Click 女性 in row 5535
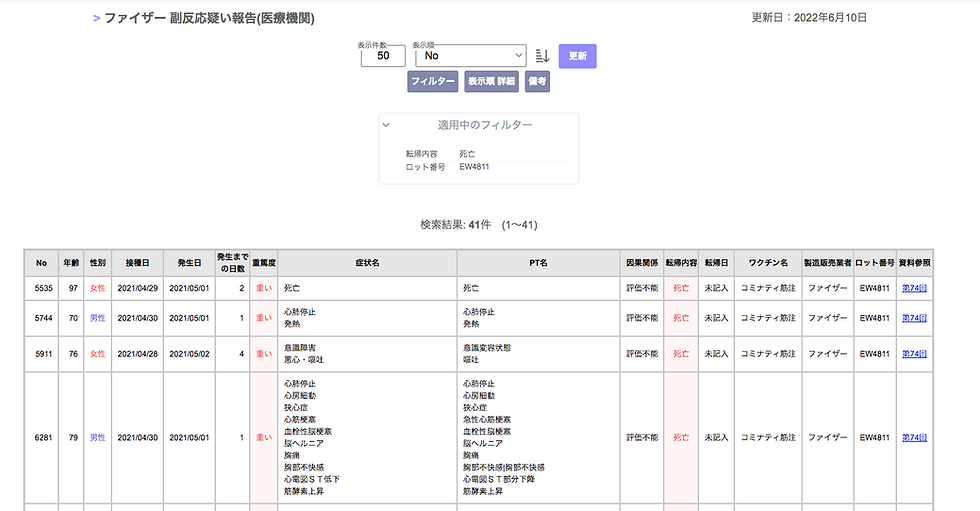Image resolution: width=980 pixels, height=511 pixels. (x=98, y=288)
